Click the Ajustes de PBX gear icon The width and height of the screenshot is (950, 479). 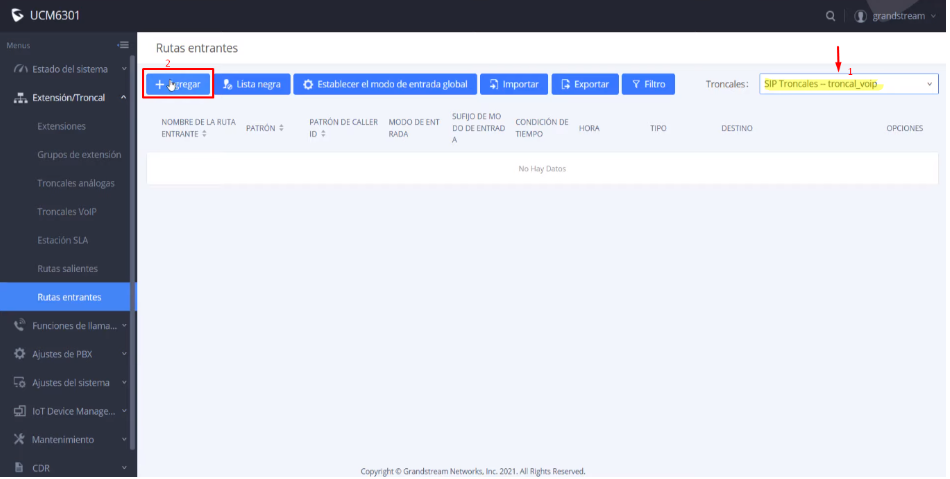point(20,354)
